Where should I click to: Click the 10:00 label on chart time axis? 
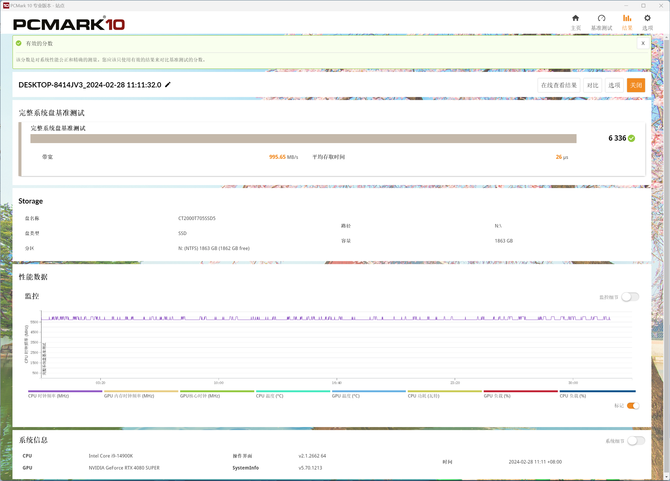[218, 383]
